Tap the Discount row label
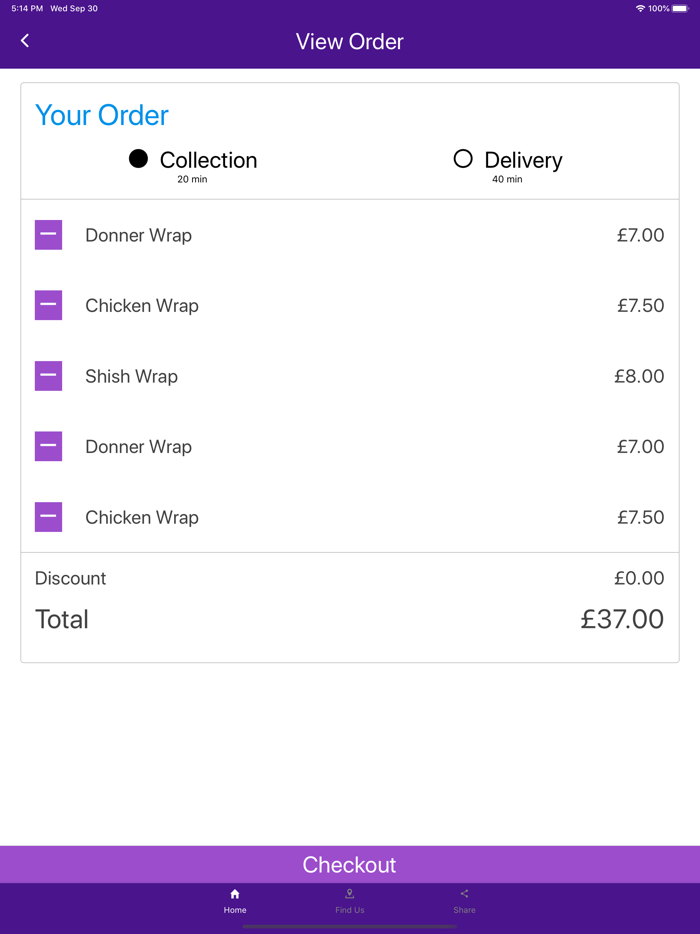700x934 pixels. tap(70, 578)
